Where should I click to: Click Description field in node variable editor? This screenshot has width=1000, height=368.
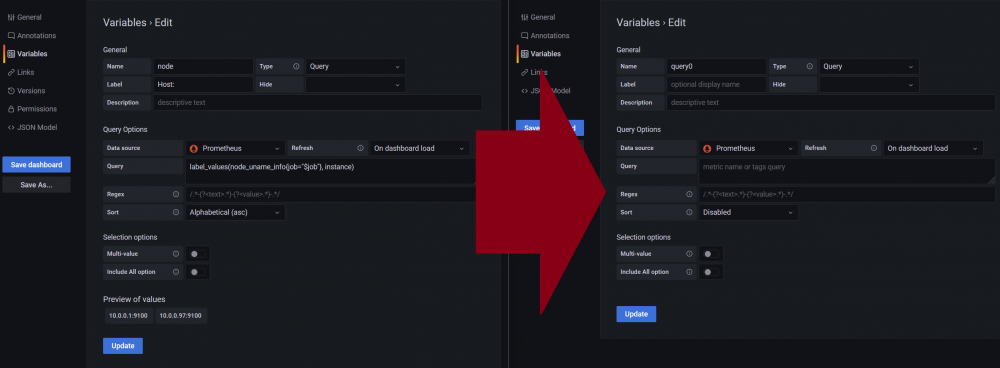click(x=318, y=103)
